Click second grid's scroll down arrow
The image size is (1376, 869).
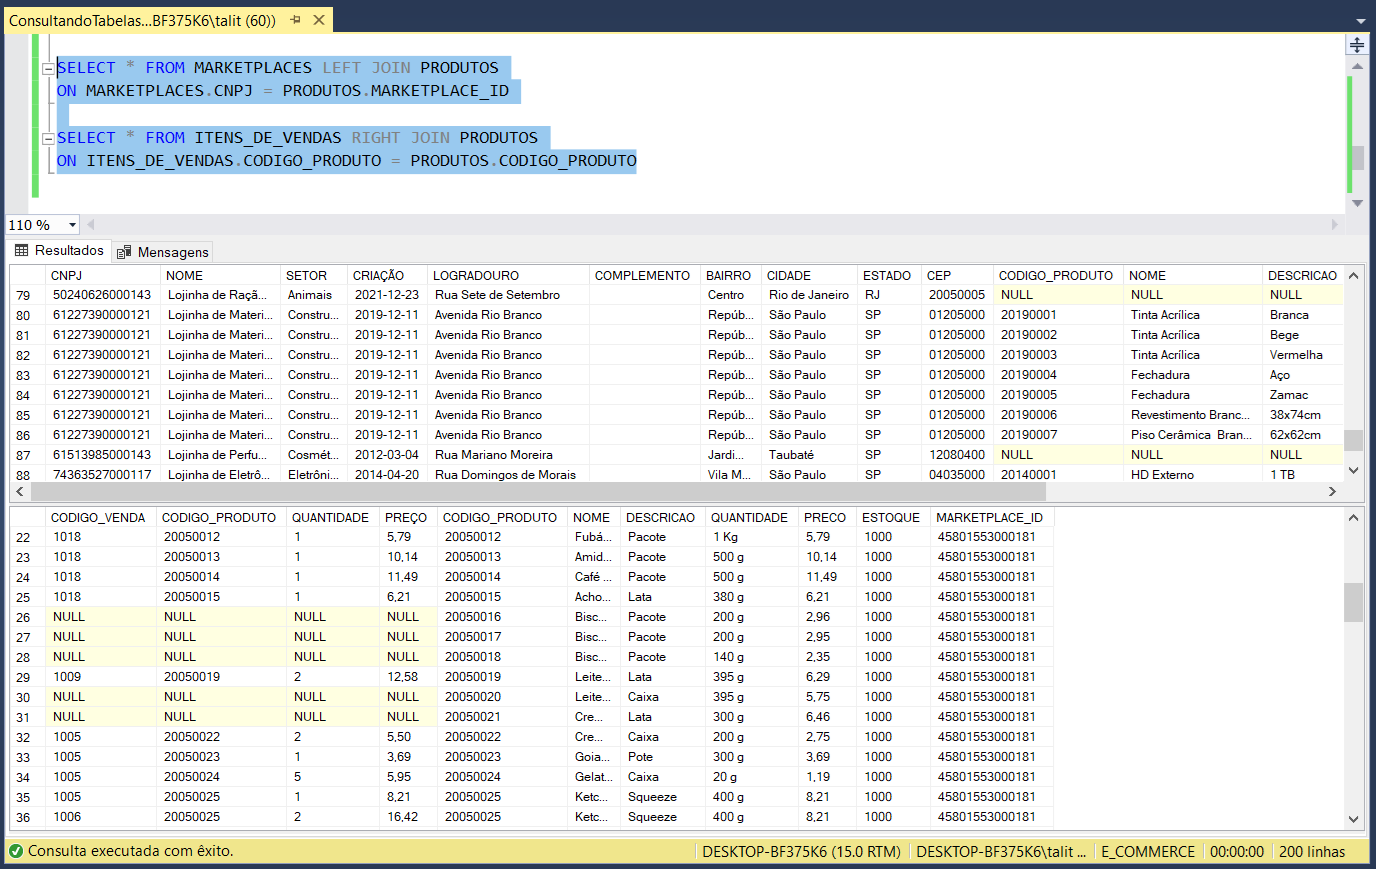[1353, 819]
